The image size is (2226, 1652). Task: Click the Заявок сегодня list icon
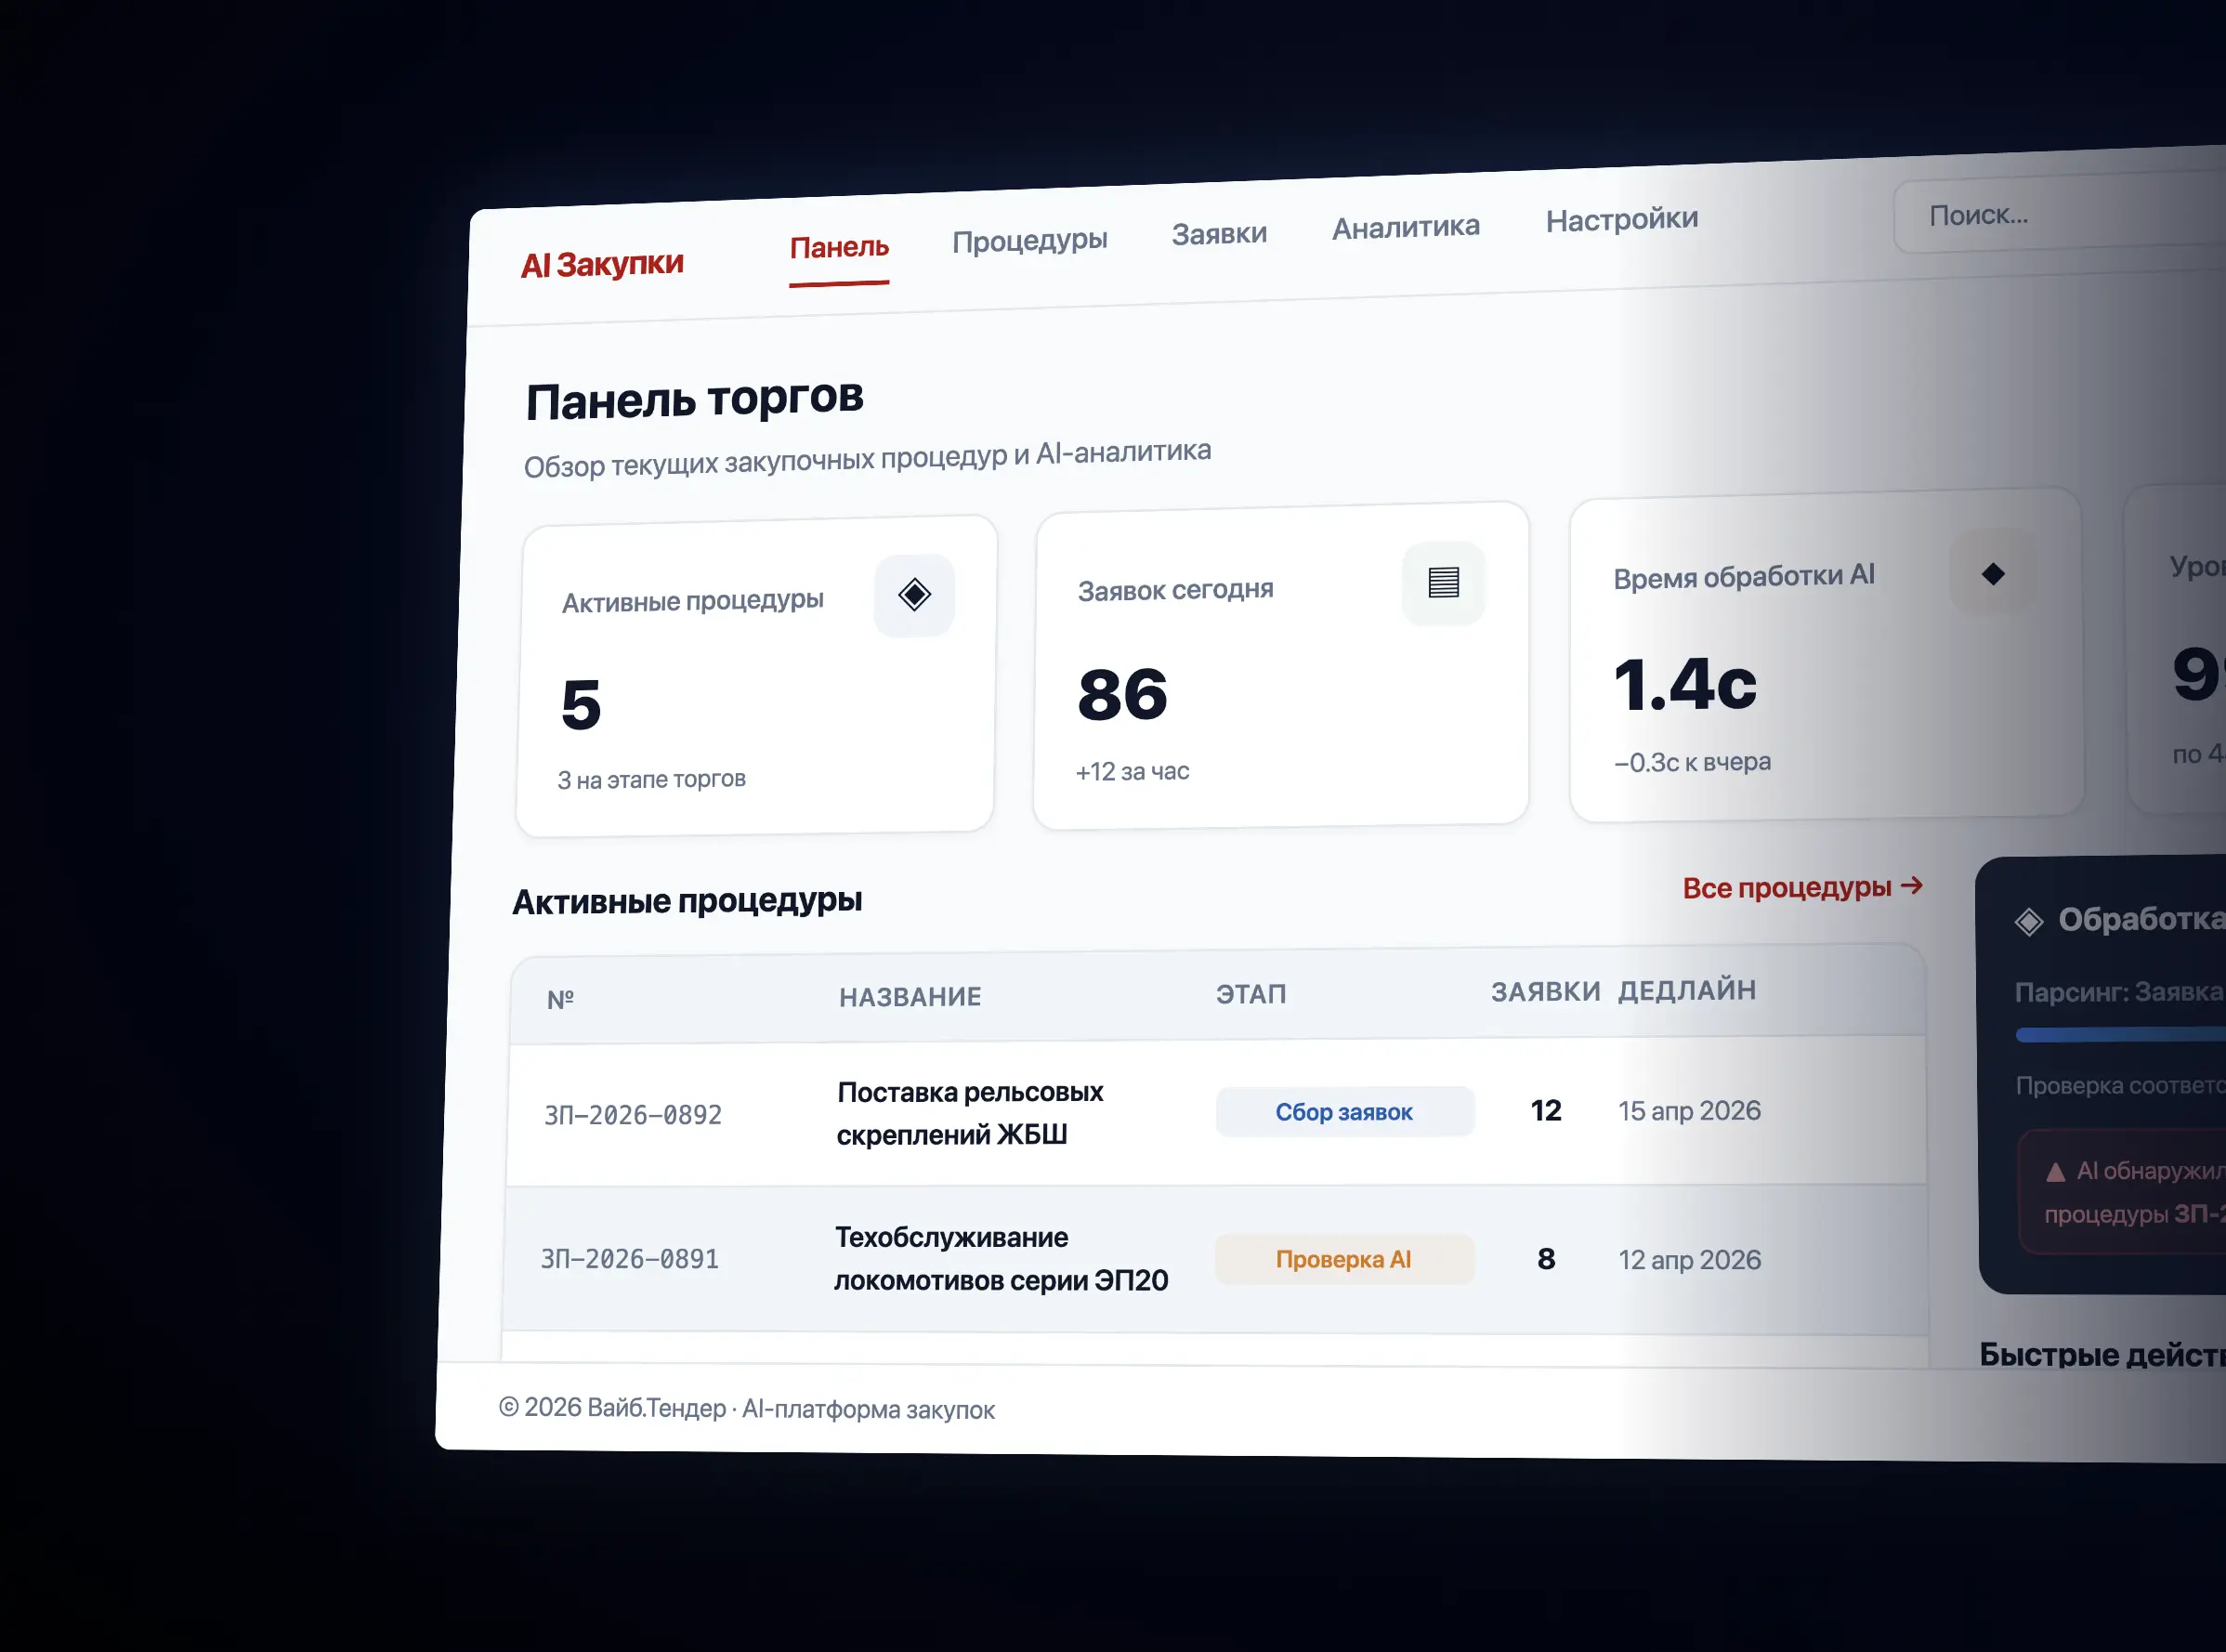(x=1443, y=582)
